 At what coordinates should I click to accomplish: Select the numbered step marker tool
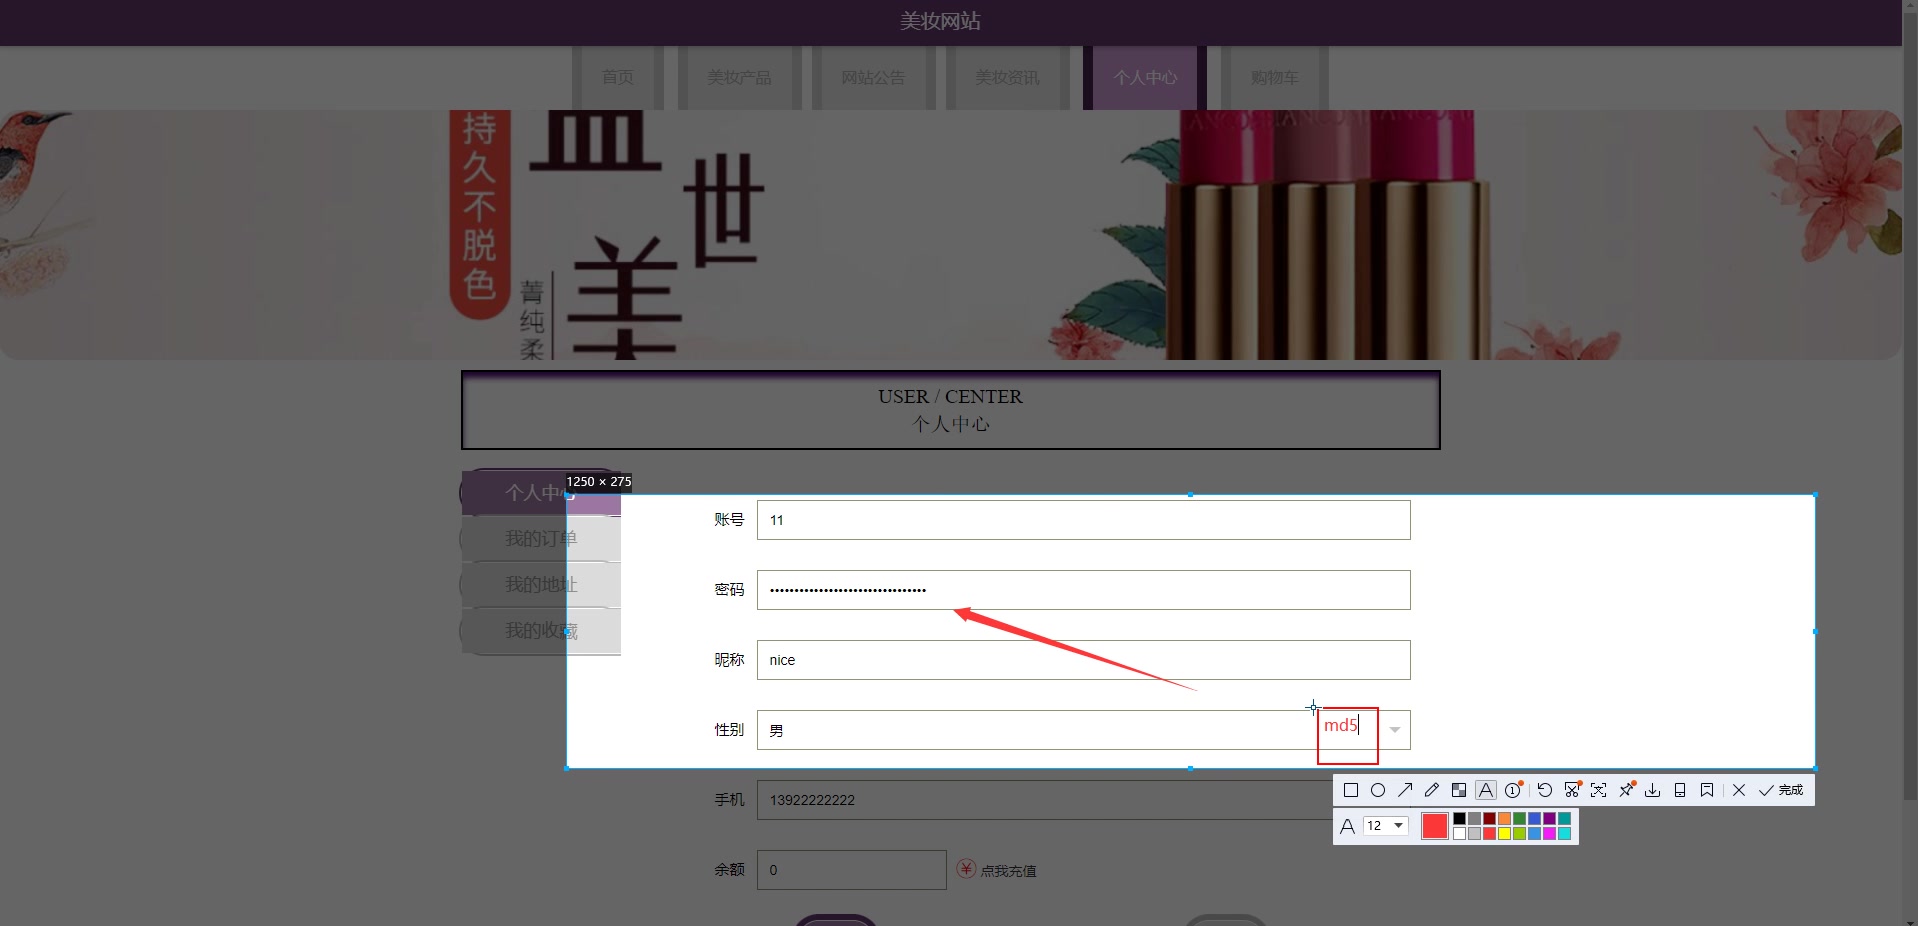pyautogui.click(x=1512, y=790)
